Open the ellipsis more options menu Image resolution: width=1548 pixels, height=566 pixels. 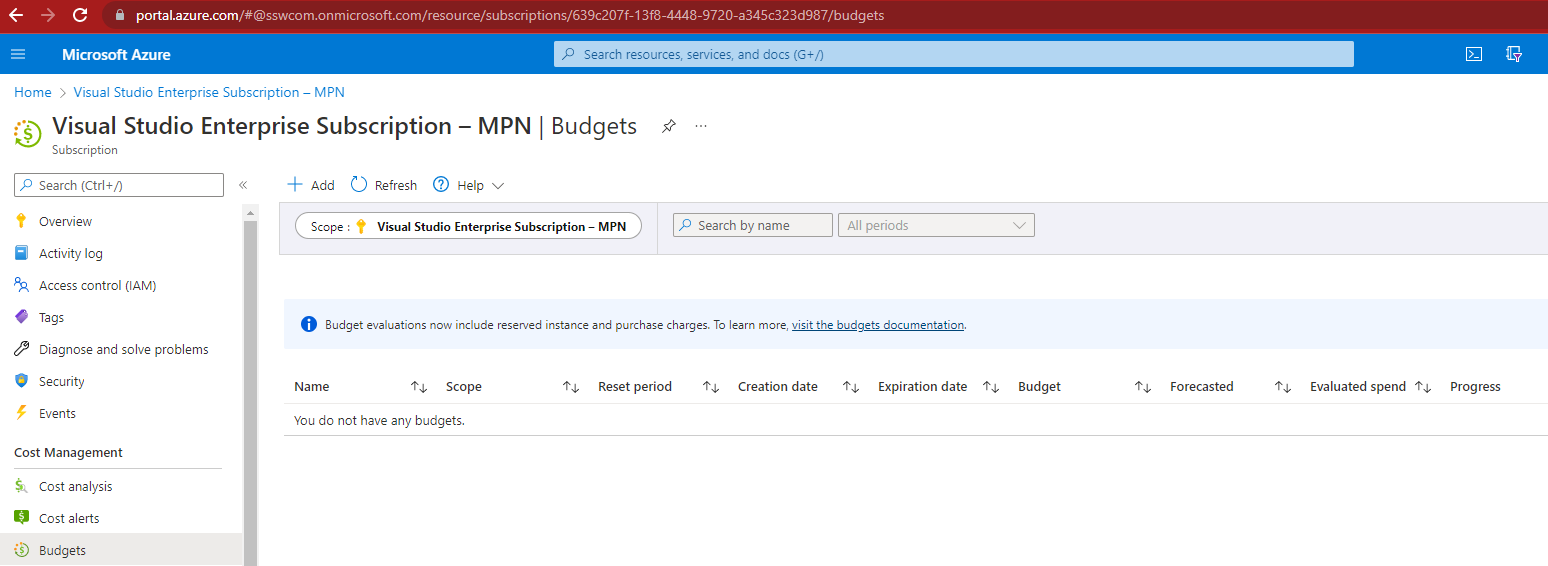point(701,126)
